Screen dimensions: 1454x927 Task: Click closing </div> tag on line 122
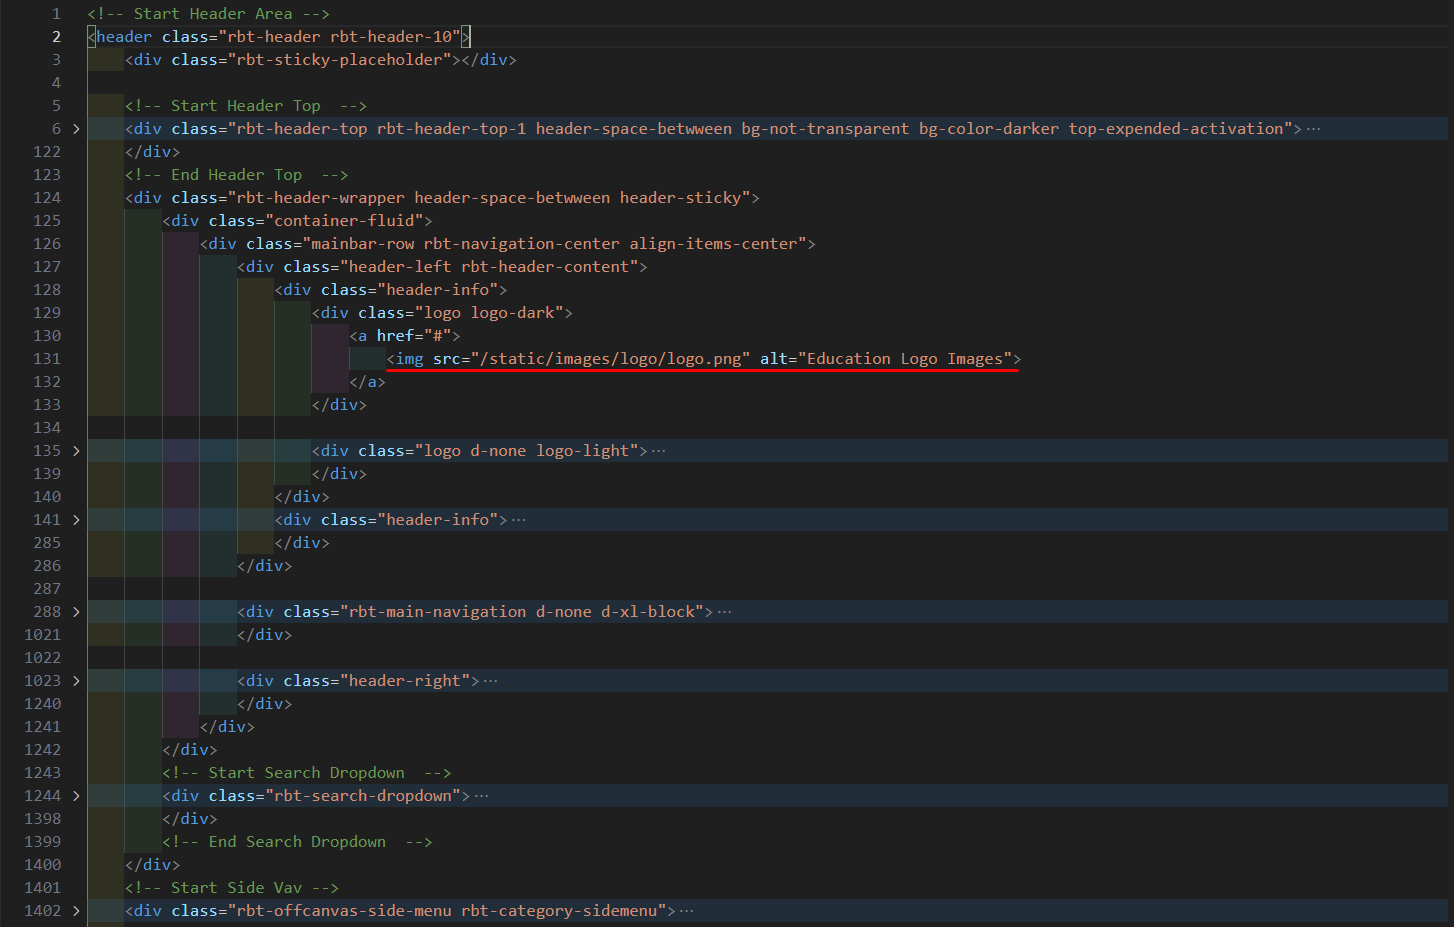click(x=153, y=152)
